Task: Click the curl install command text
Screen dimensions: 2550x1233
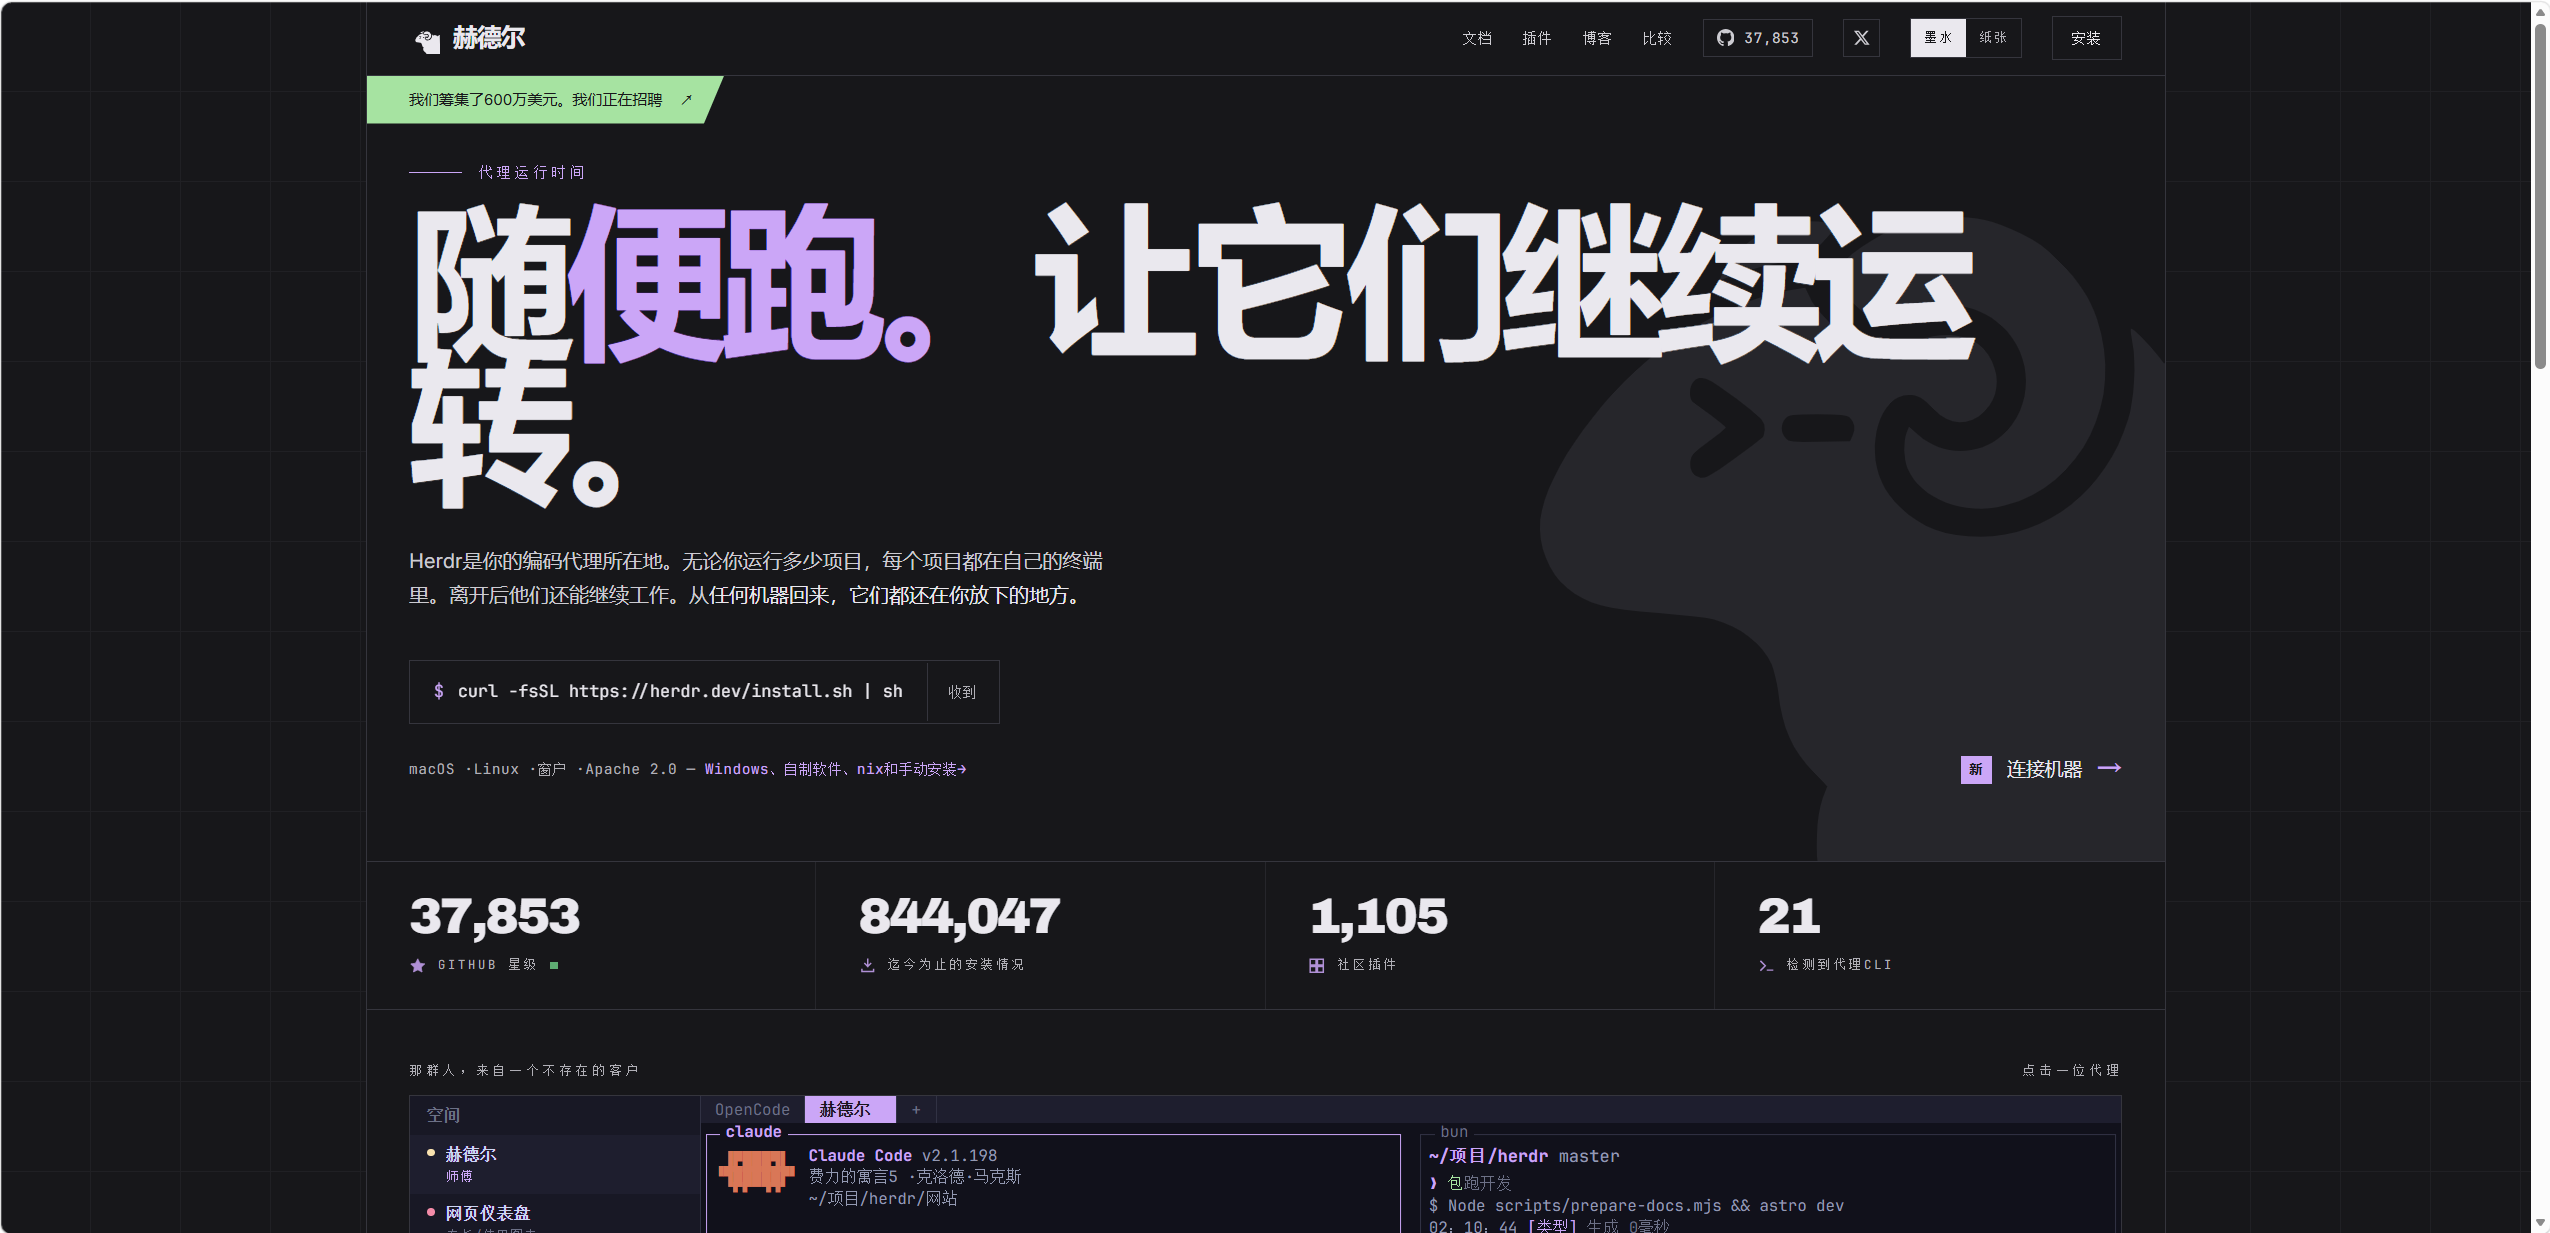Action: (x=680, y=691)
